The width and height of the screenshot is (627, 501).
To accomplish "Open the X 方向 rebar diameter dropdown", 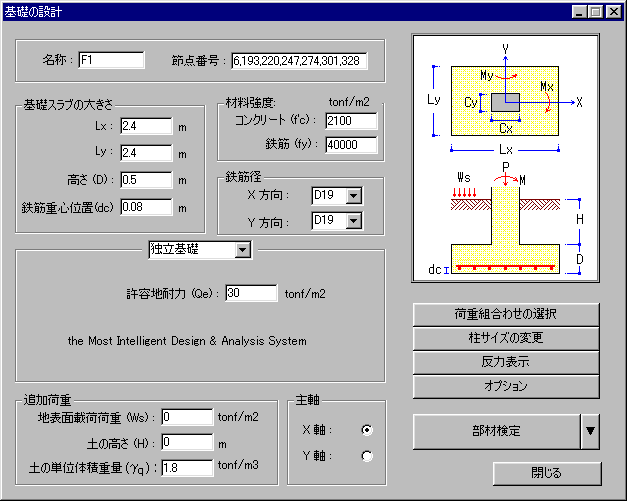I will 354,196.
